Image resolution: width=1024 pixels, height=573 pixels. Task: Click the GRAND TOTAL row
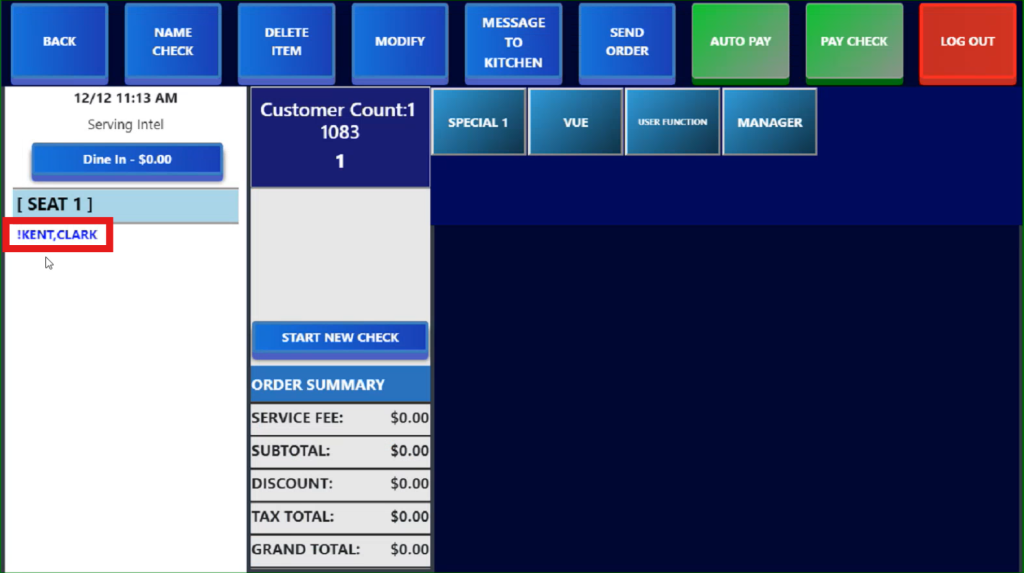(x=339, y=549)
